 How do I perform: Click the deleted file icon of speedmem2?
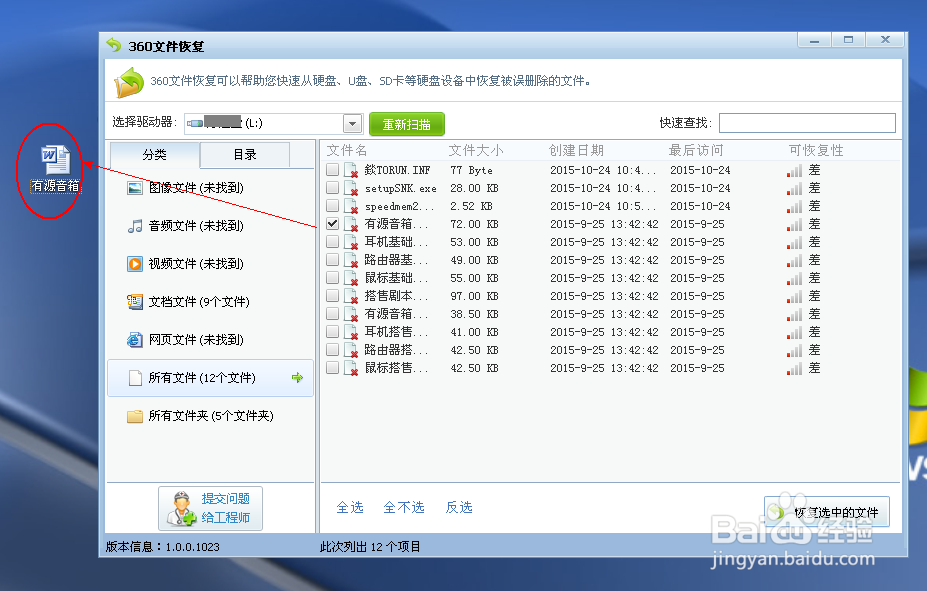(x=351, y=206)
